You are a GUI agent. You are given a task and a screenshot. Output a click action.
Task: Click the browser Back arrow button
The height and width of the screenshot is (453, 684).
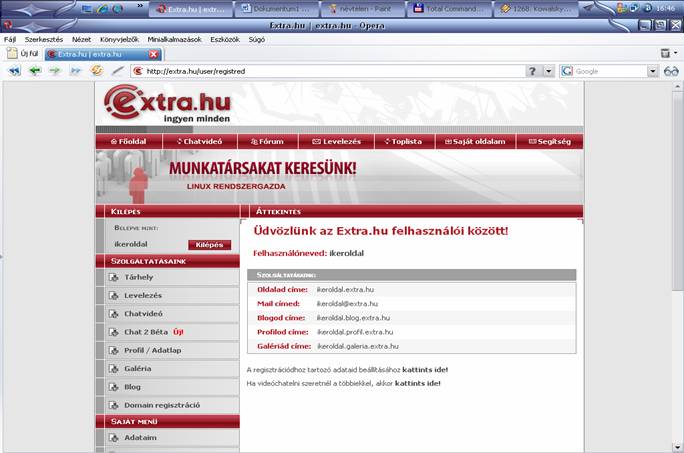click(35, 71)
